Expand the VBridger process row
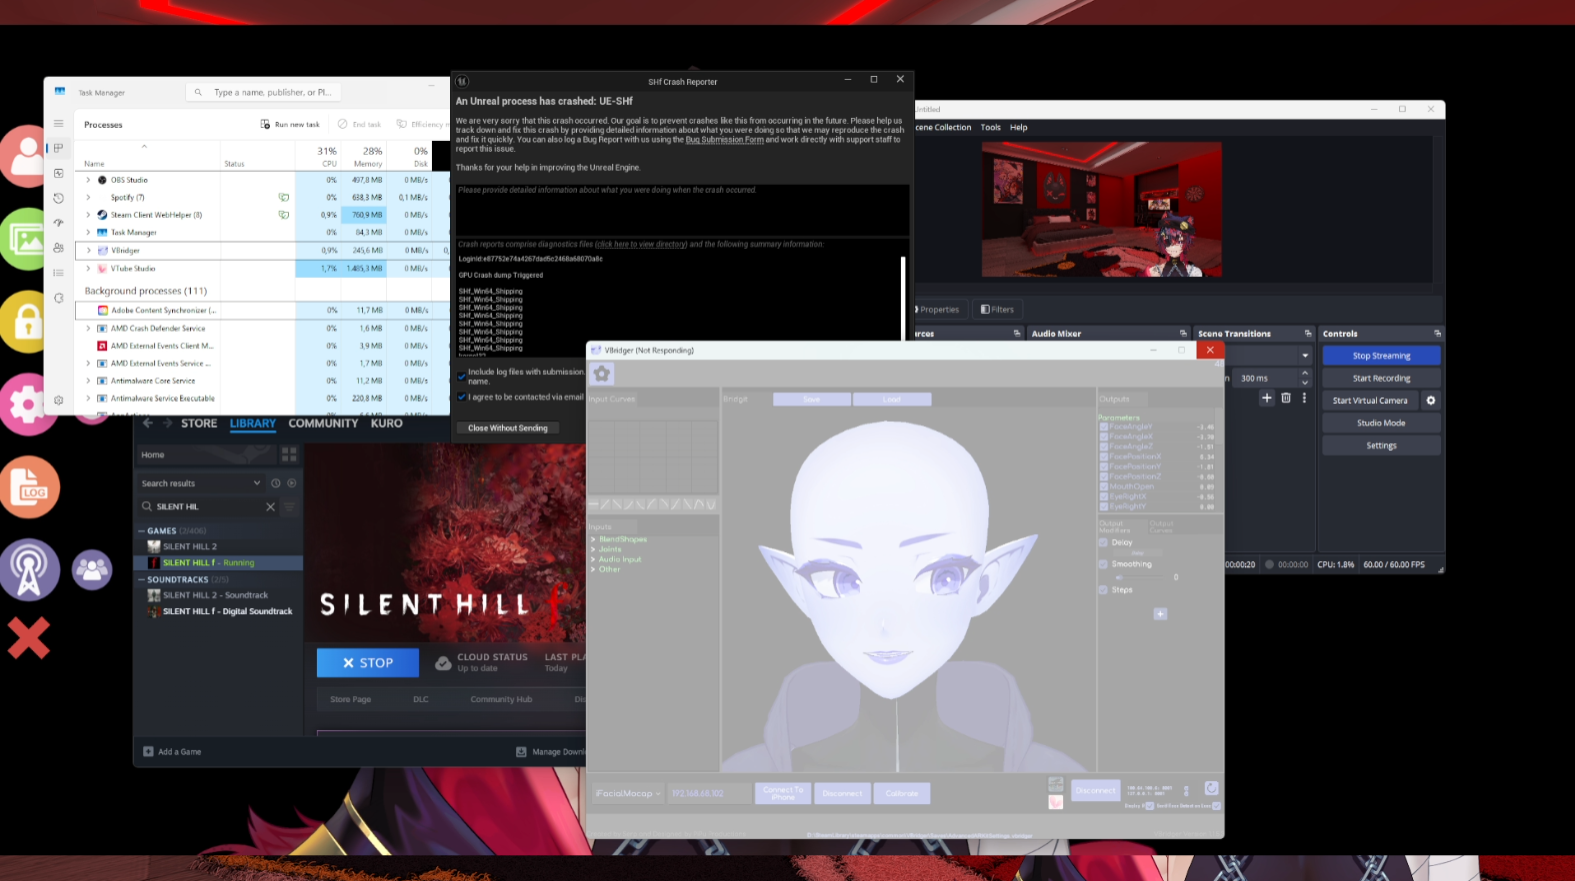Viewport: 1575px width, 881px height. coord(88,250)
